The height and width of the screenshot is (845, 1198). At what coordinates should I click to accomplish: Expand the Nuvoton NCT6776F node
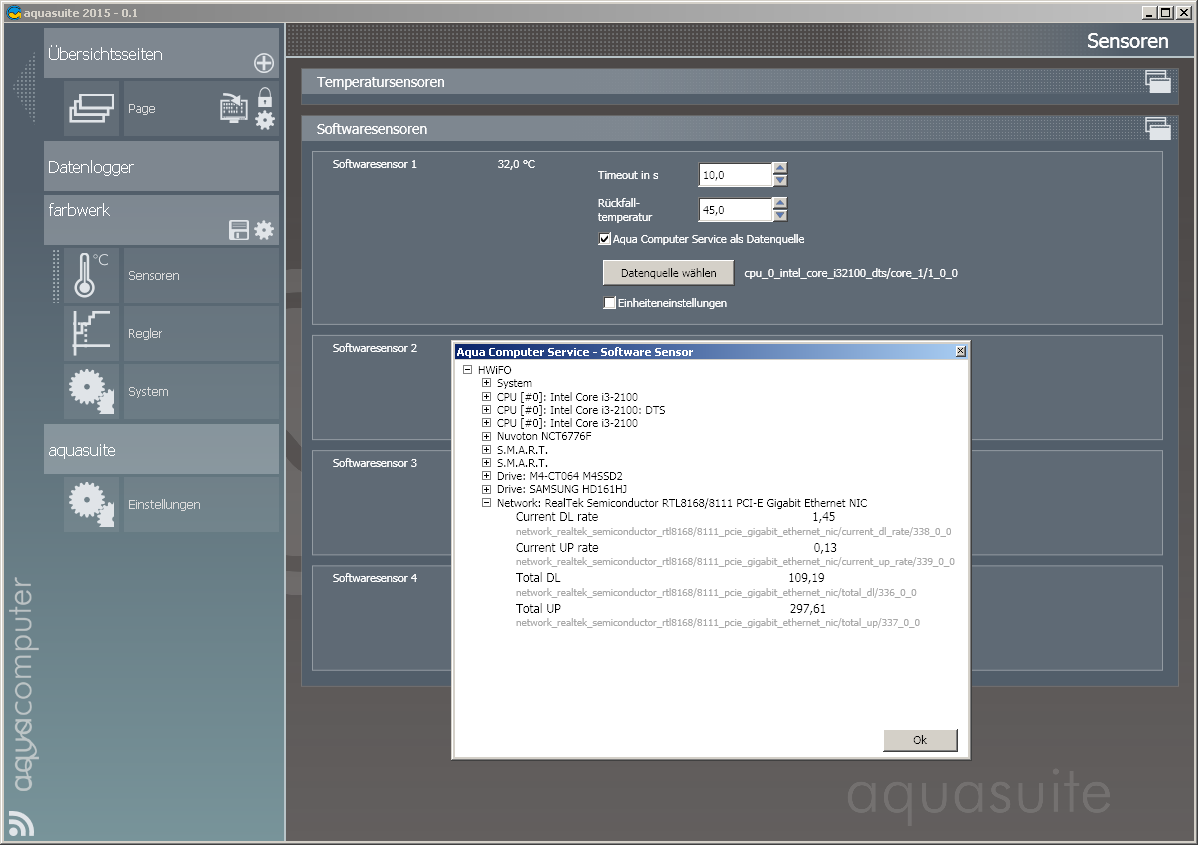[486, 436]
